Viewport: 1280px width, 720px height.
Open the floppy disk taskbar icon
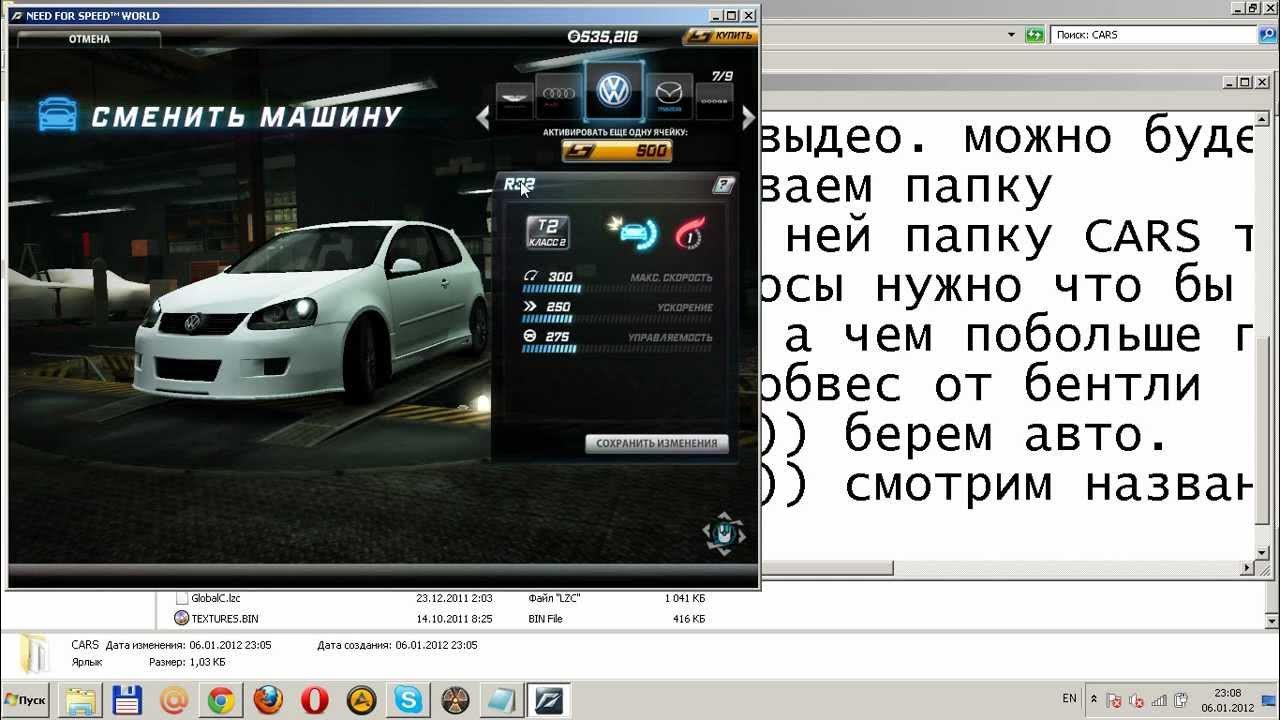127,700
